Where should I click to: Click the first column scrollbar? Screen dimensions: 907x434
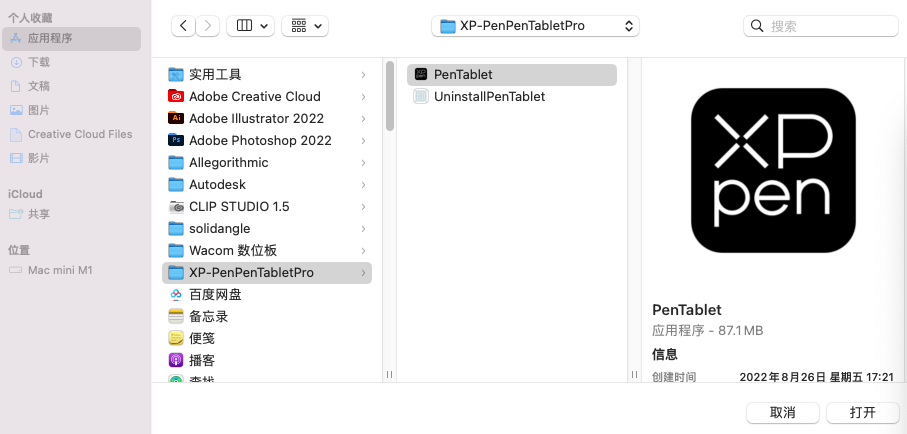point(390,96)
